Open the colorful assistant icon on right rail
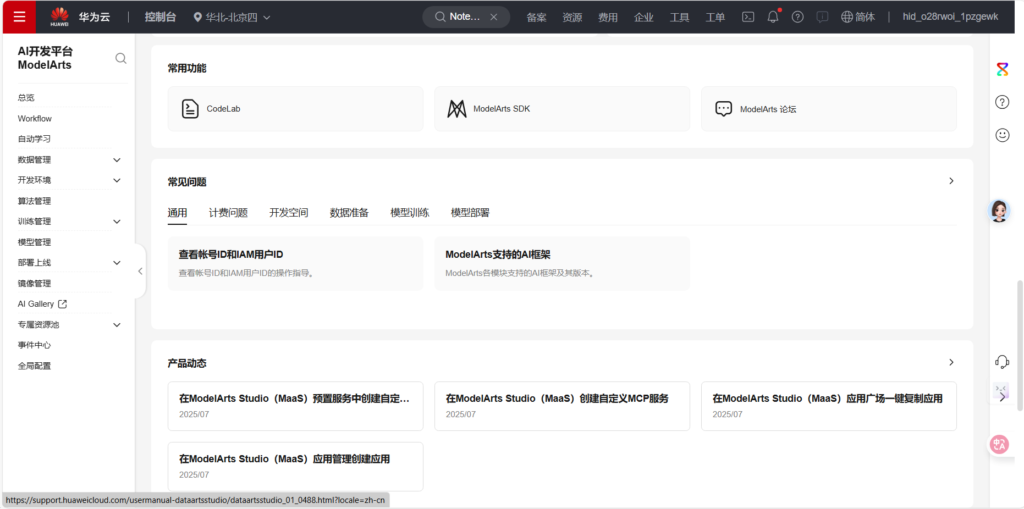Image resolution: width=1024 pixels, height=509 pixels. pos(1002,69)
